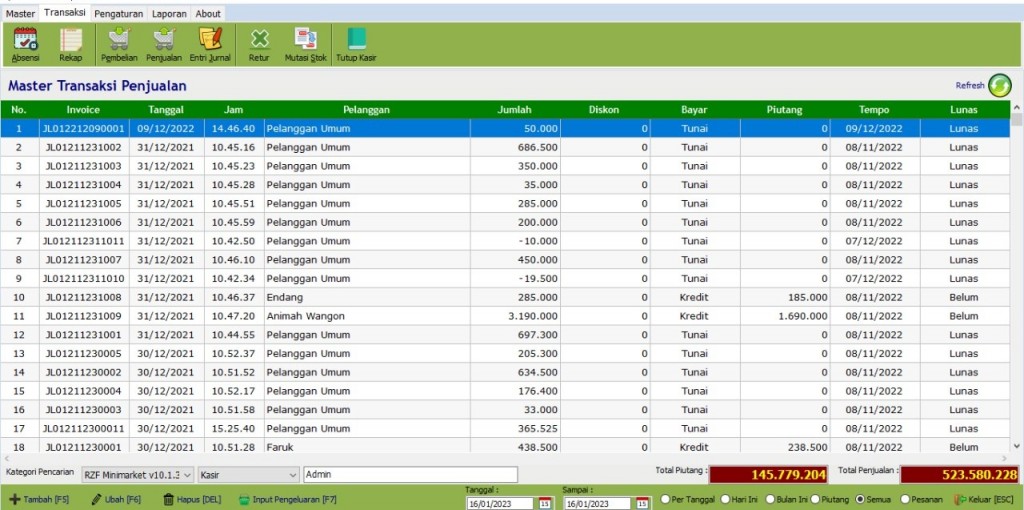Screen dimensions: 1024x510
Task: Click Tambah [F5] plus button
Action: point(39,500)
